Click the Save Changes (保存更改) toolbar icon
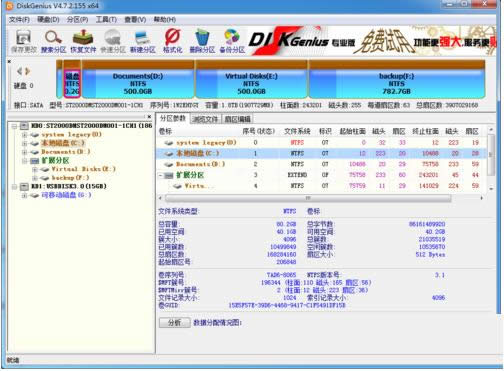 coord(23,41)
